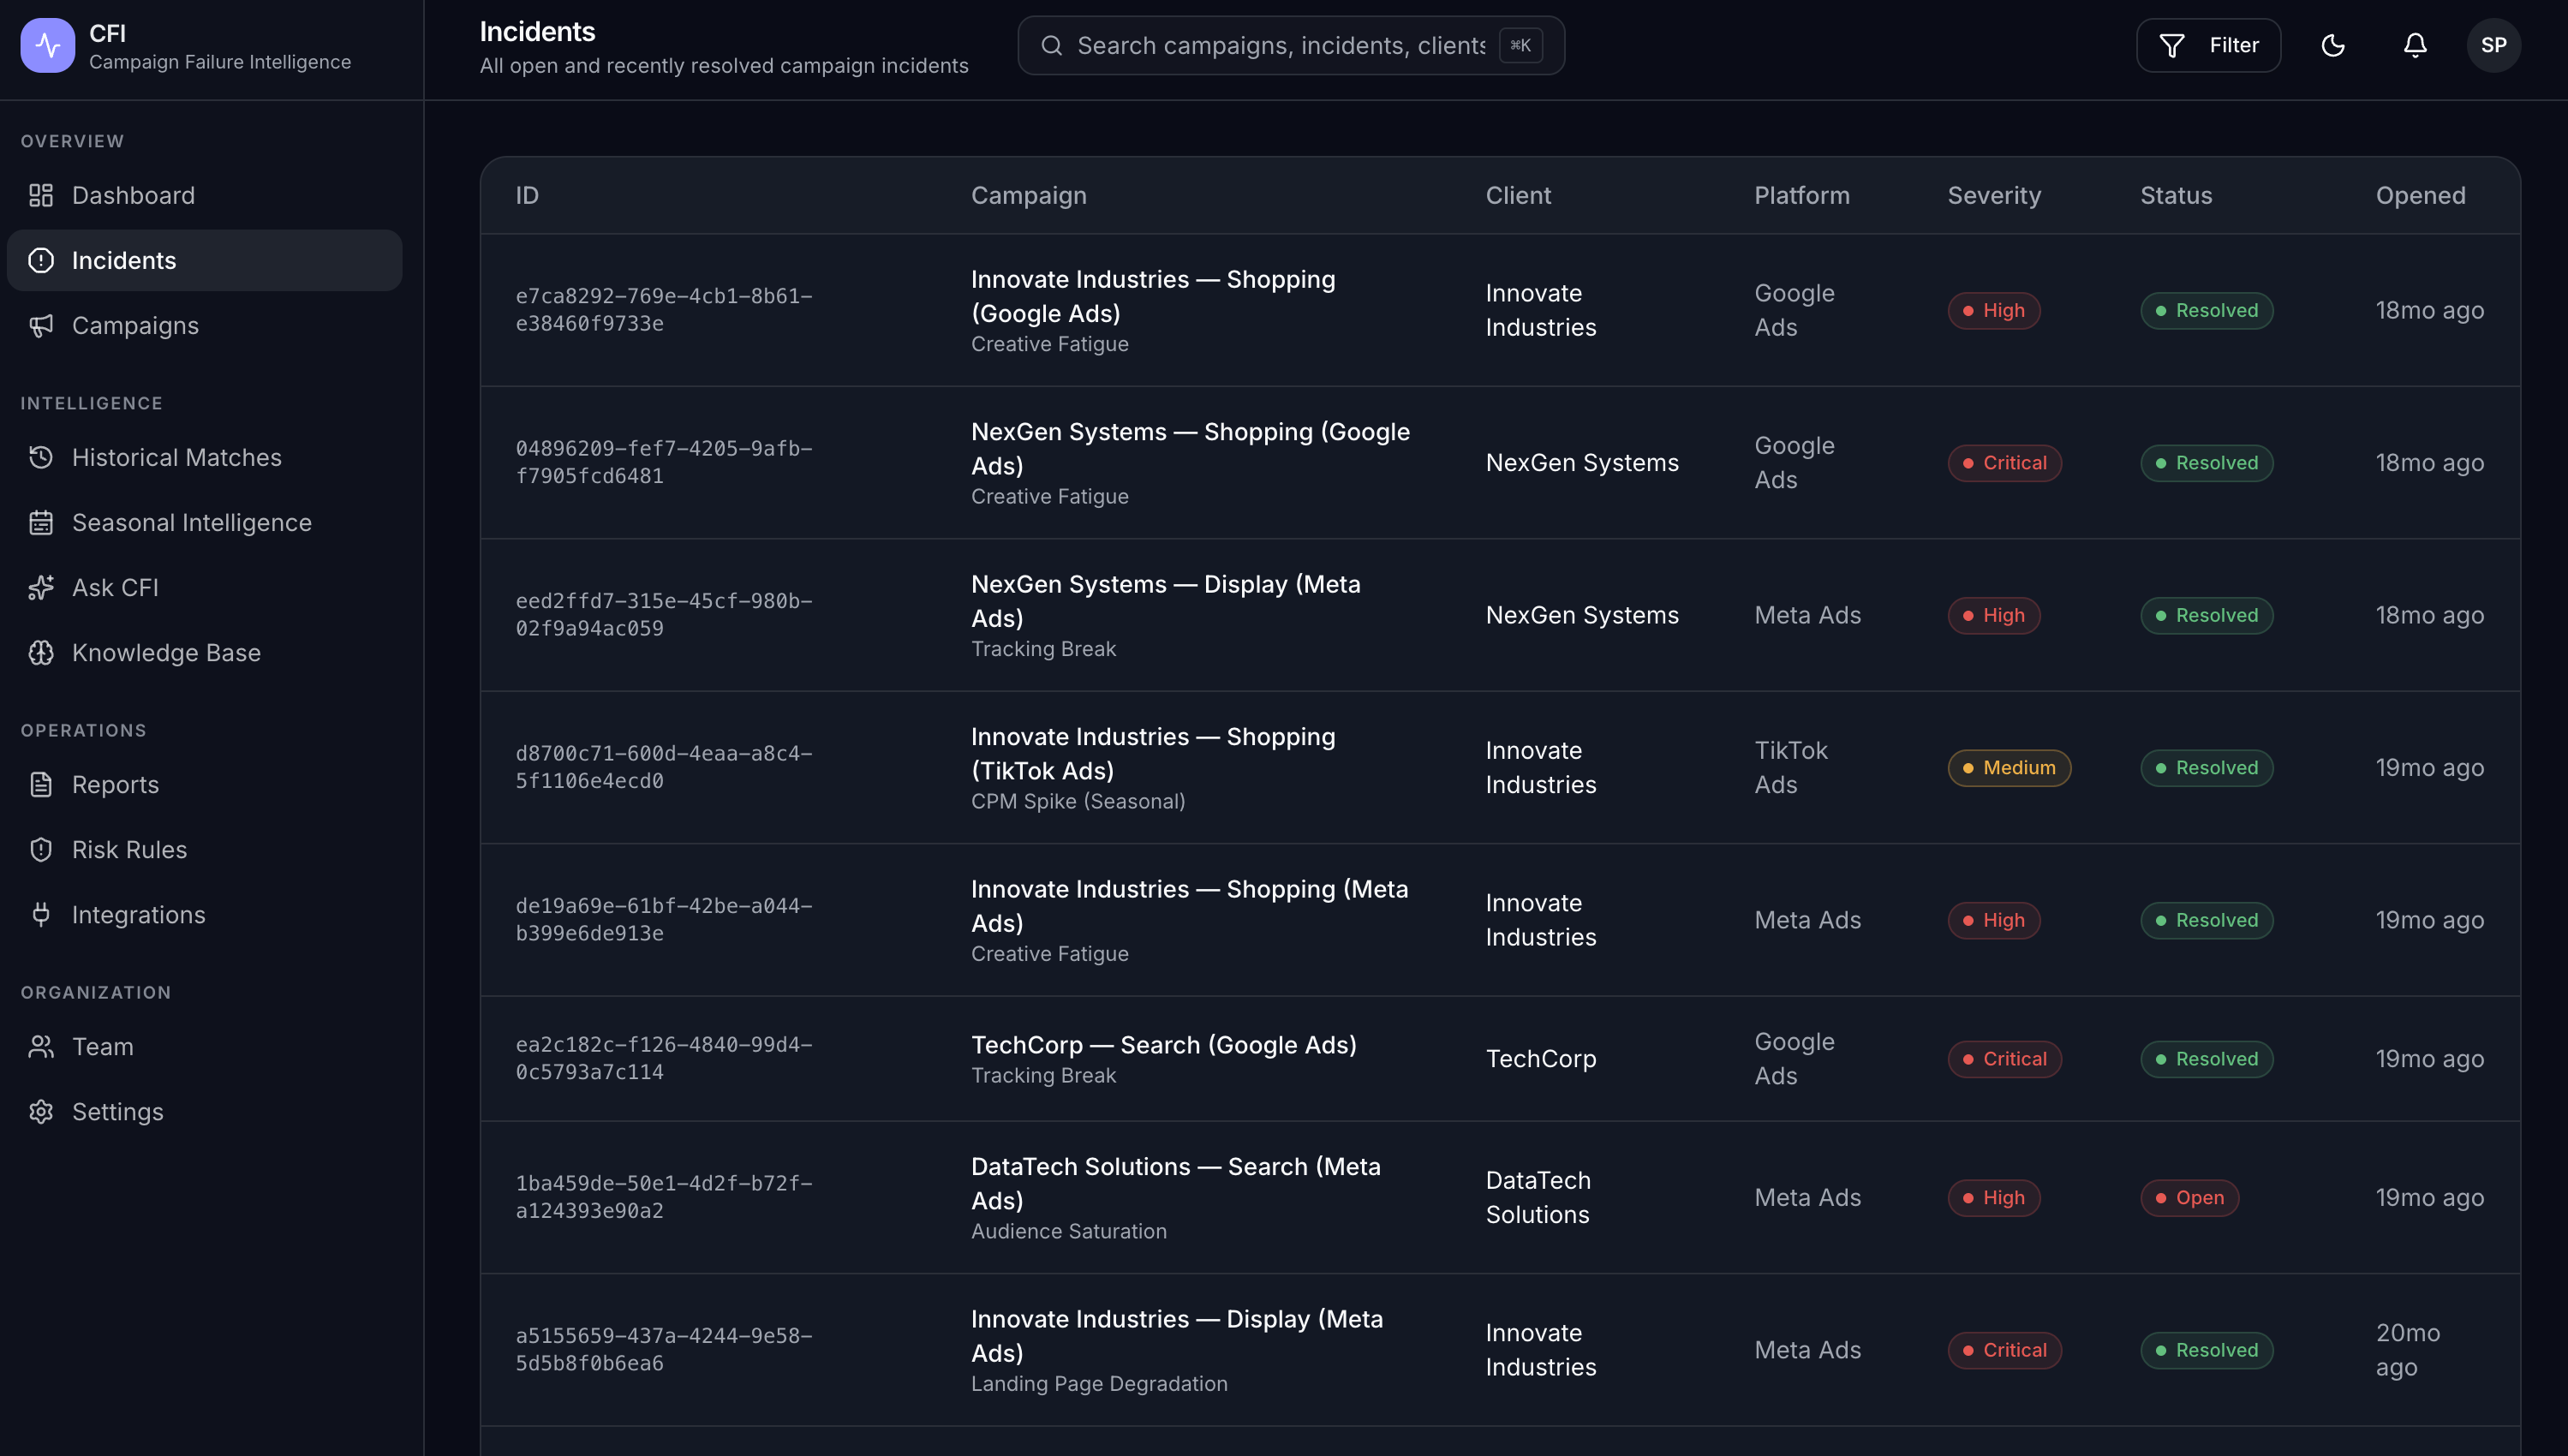
Task: Open Risk Rules from sidebar
Action: pos(204,849)
